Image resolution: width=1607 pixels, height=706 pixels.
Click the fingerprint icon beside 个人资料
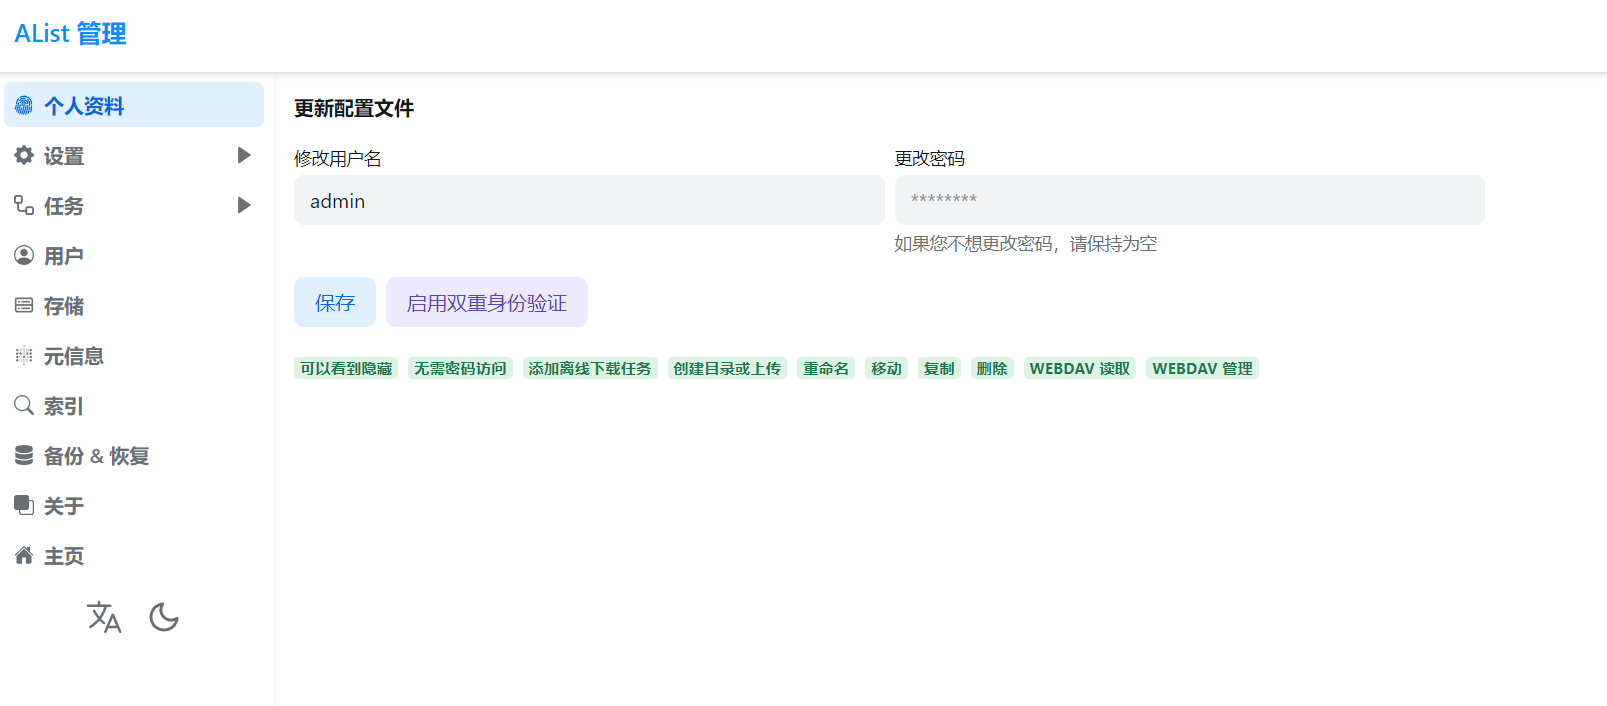pos(24,105)
